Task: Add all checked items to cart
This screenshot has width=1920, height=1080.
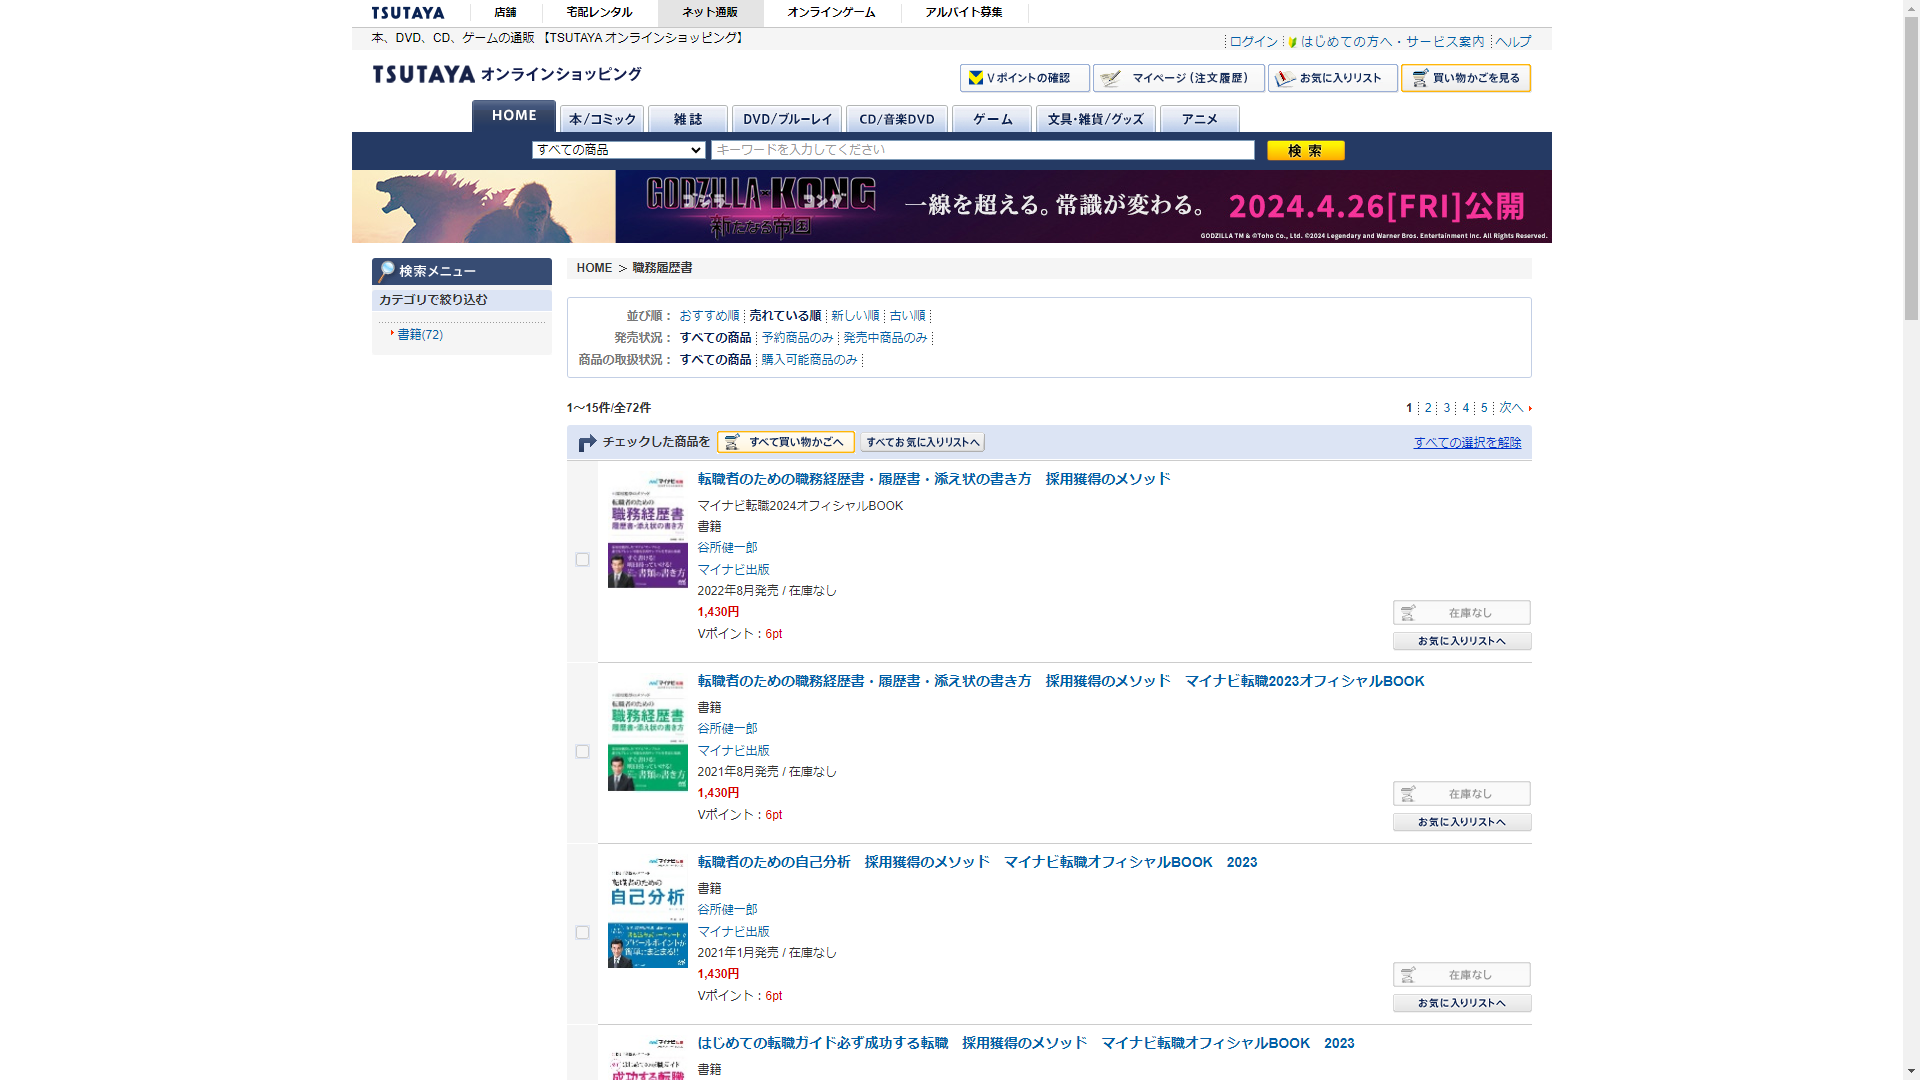Action: click(x=786, y=442)
